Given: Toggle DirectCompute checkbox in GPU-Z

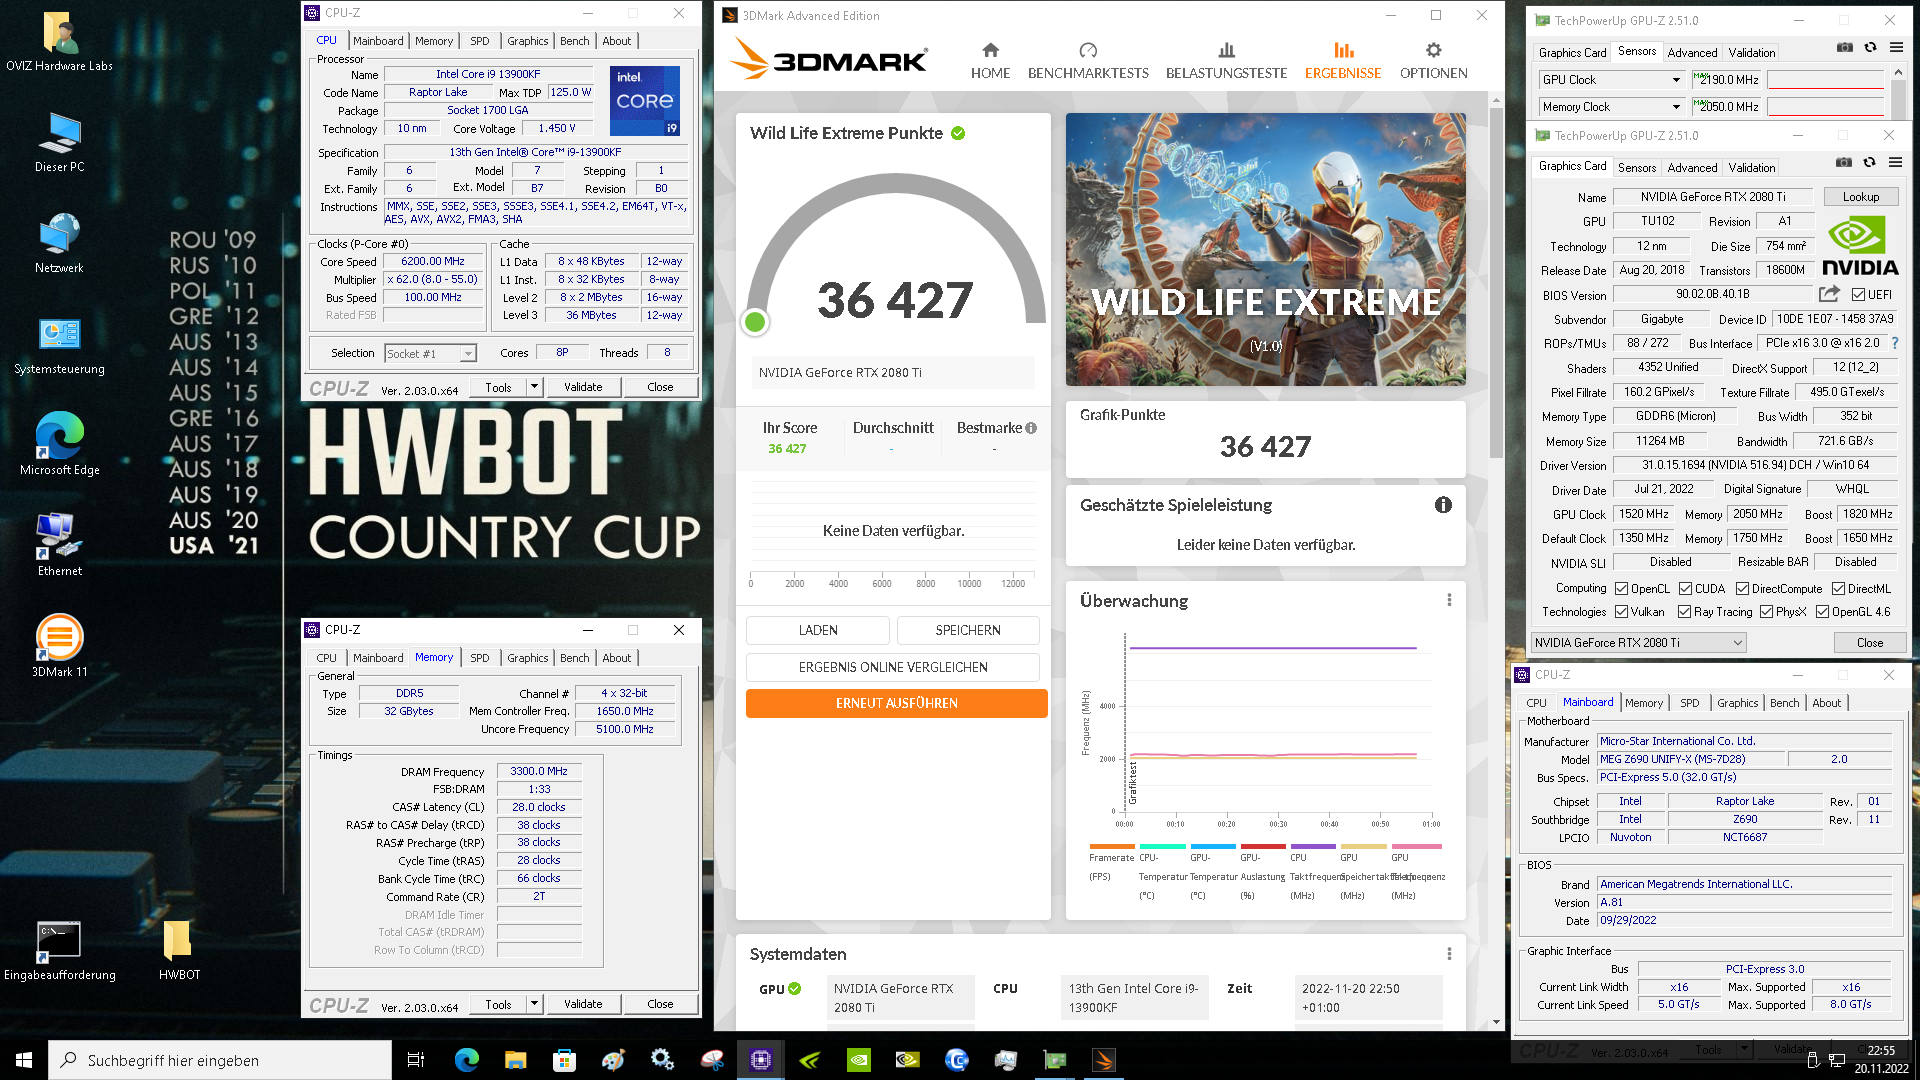Looking at the screenshot, I should pyautogui.click(x=1742, y=589).
